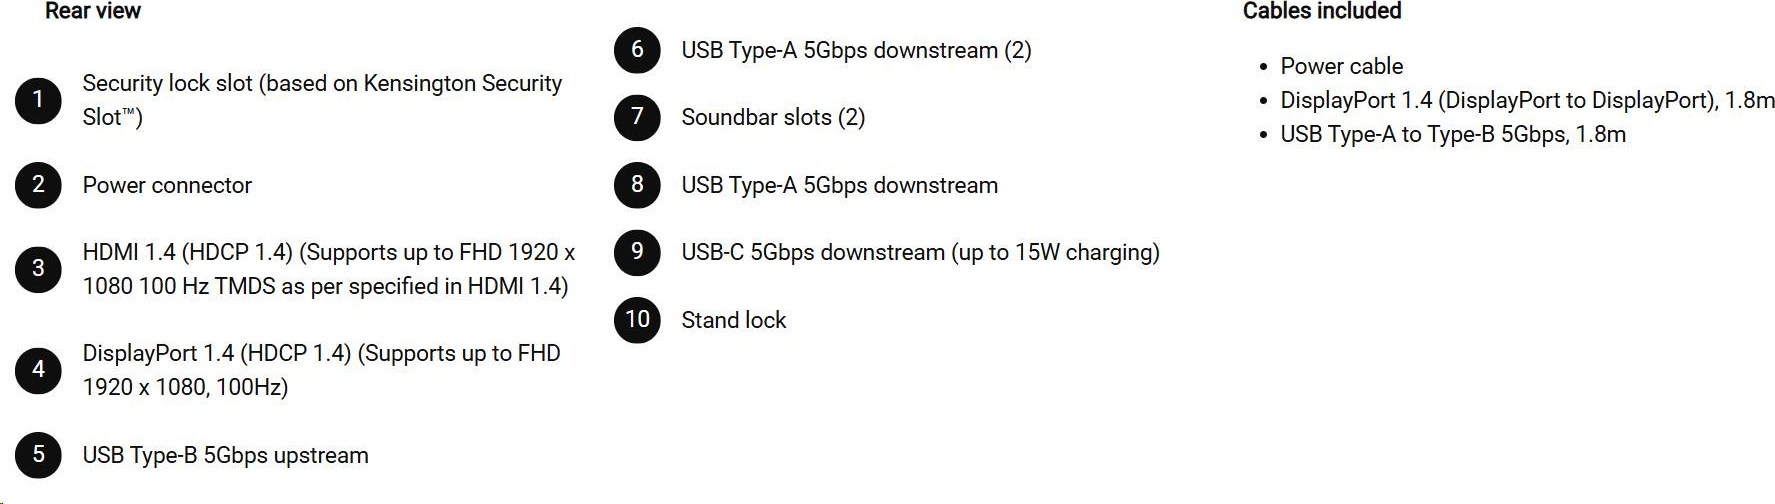Screen dimensions: 1775x504
Task: Click the Stand lock label text
Action: 734,320
